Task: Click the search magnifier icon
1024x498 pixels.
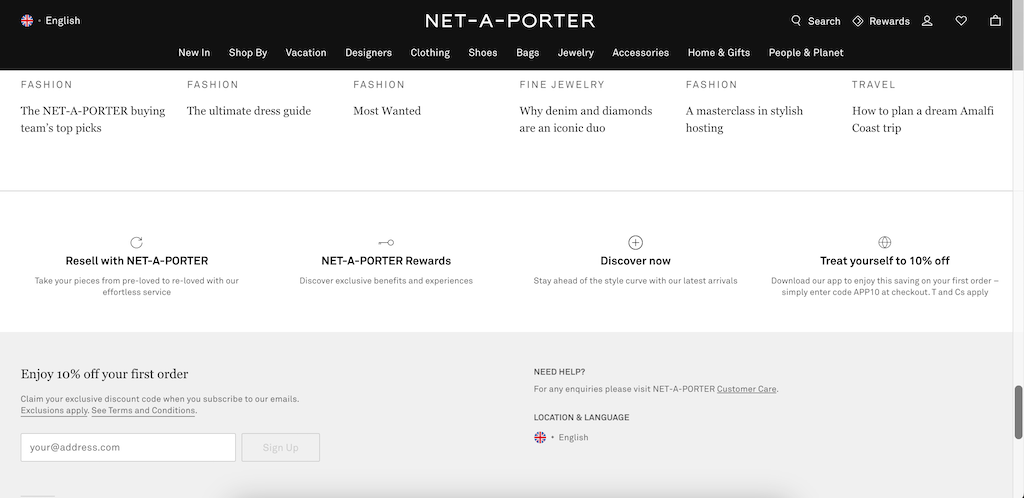Action: (x=795, y=20)
